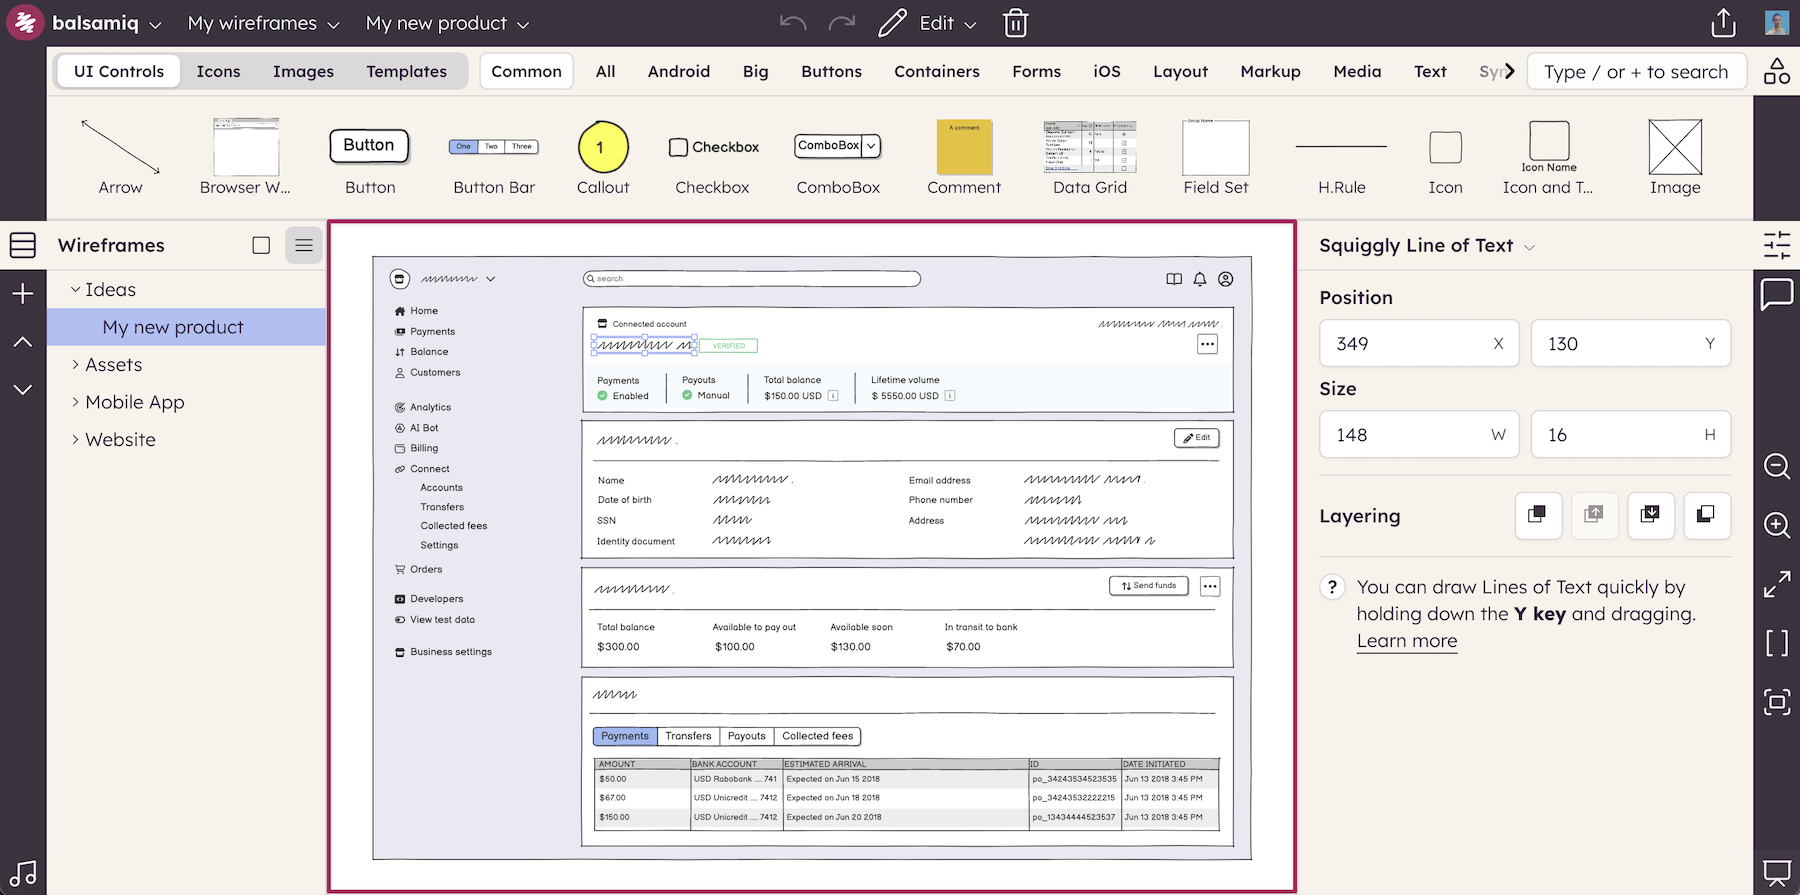Image resolution: width=1800 pixels, height=895 pixels.
Task: Click the trash delete icon
Action: pyautogui.click(x=1015, y=23)
